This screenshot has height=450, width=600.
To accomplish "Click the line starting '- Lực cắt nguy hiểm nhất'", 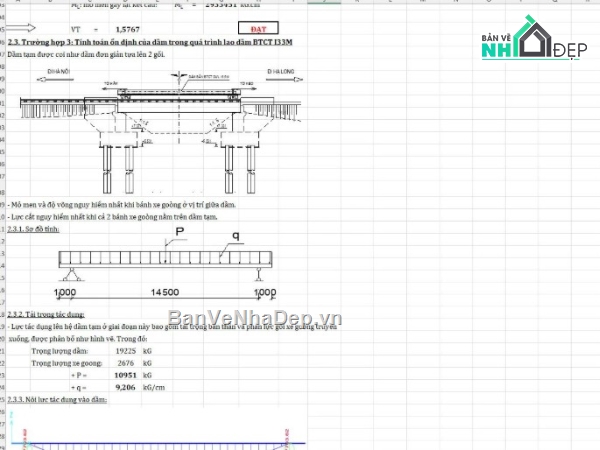I will coord(112,217).
